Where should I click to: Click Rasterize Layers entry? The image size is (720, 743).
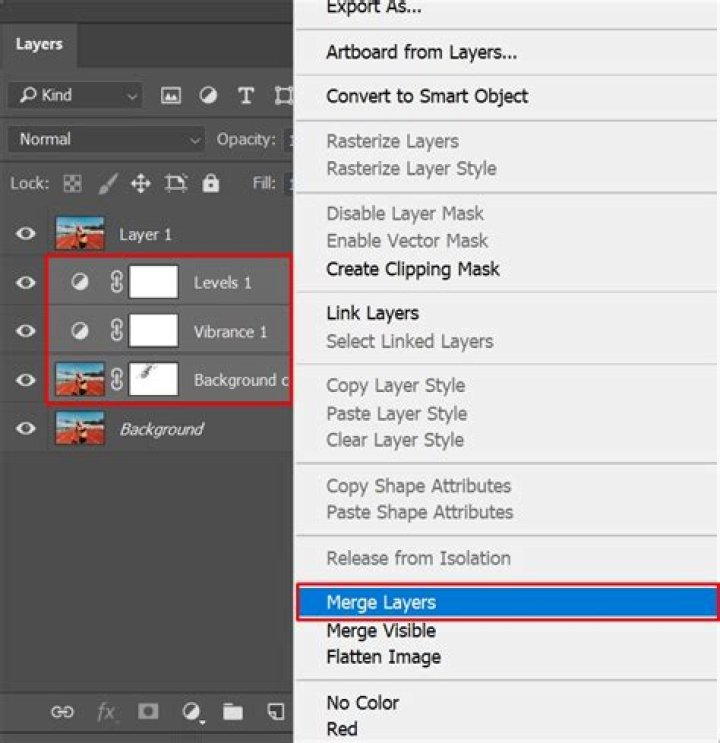point(392,141)
